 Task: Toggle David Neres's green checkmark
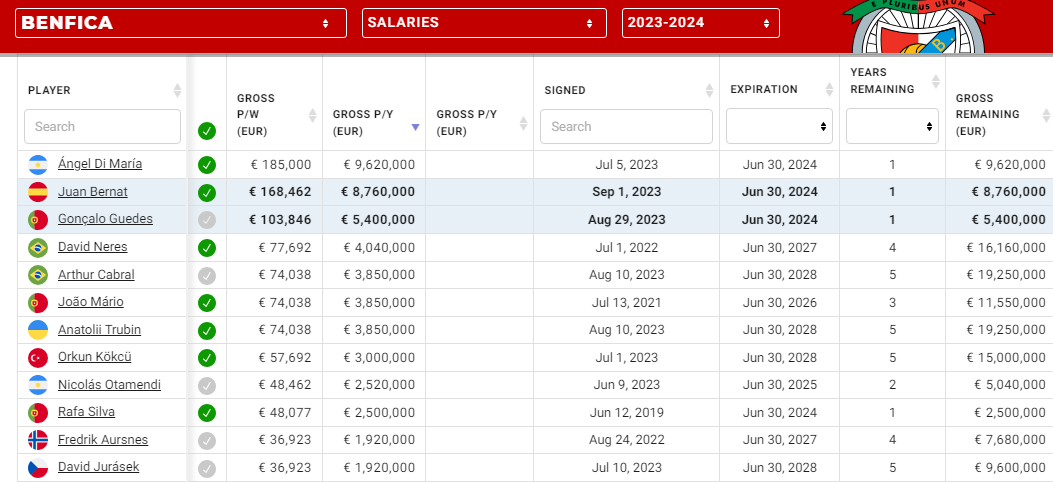[x=207, y=248]
